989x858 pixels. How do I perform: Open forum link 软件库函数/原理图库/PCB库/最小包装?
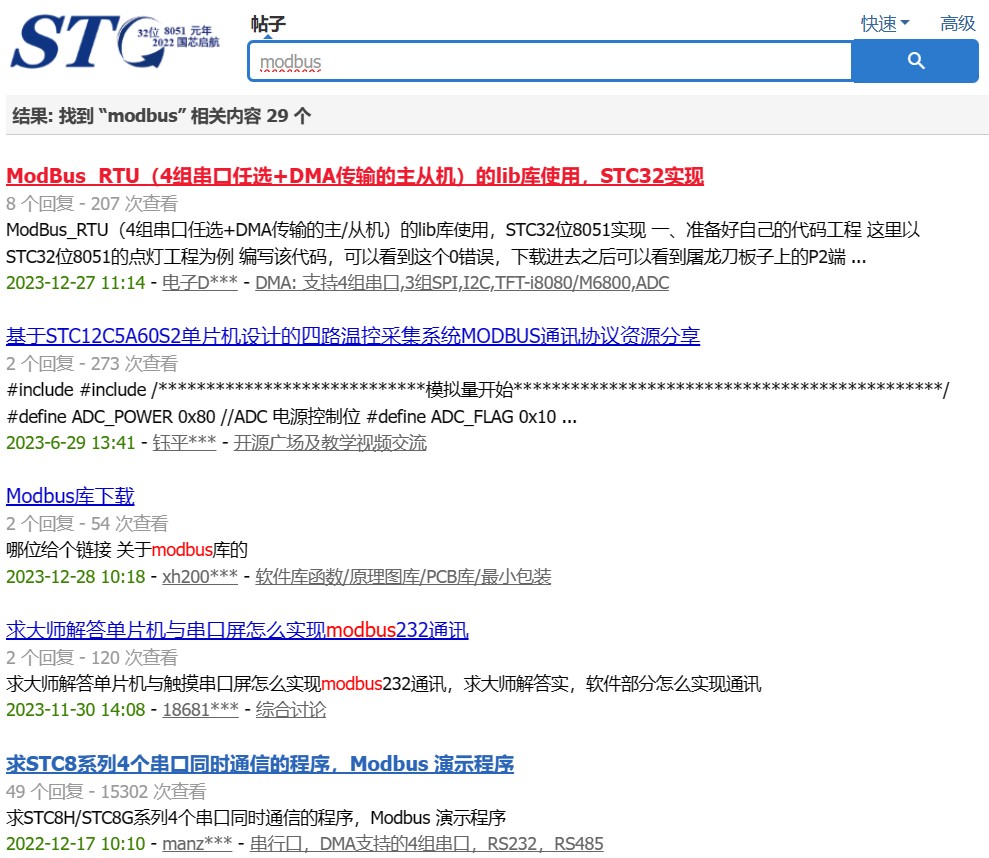[403, 577]
